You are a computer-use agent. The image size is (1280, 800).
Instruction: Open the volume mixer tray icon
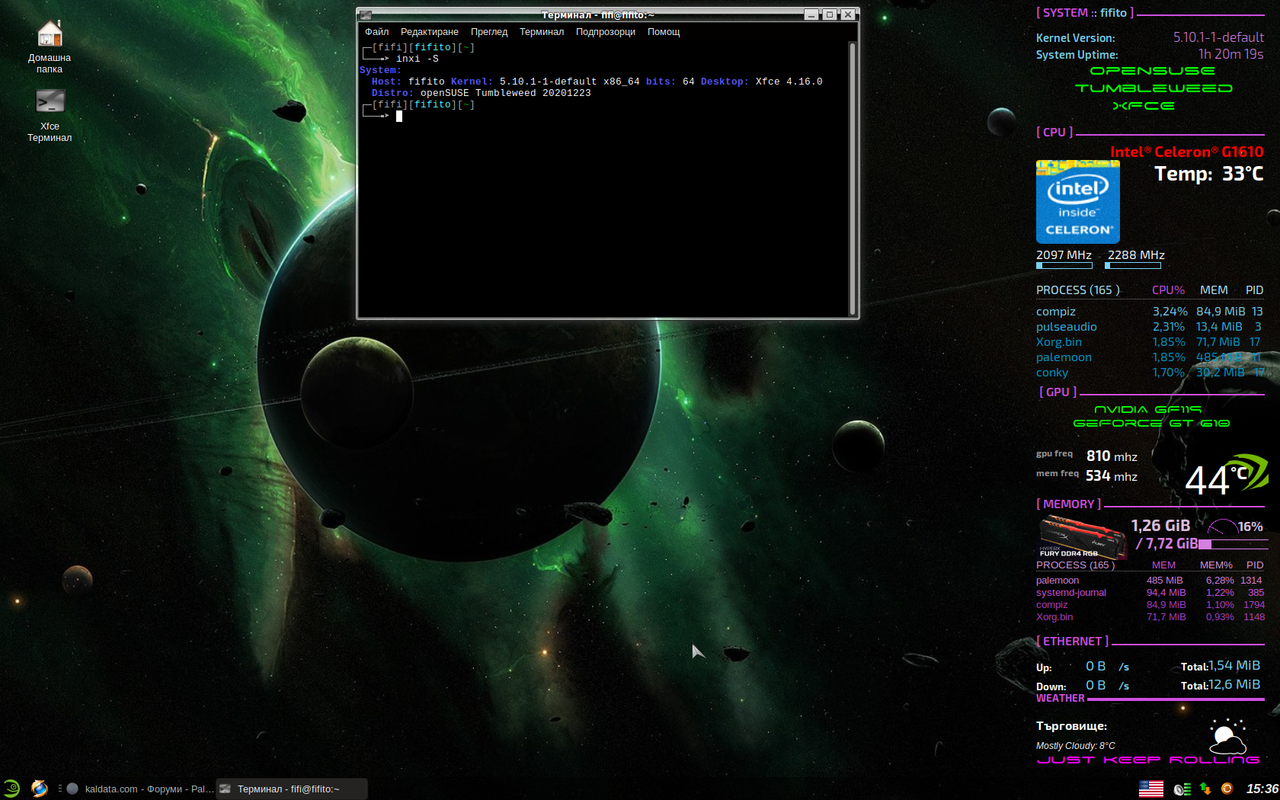1182,789
